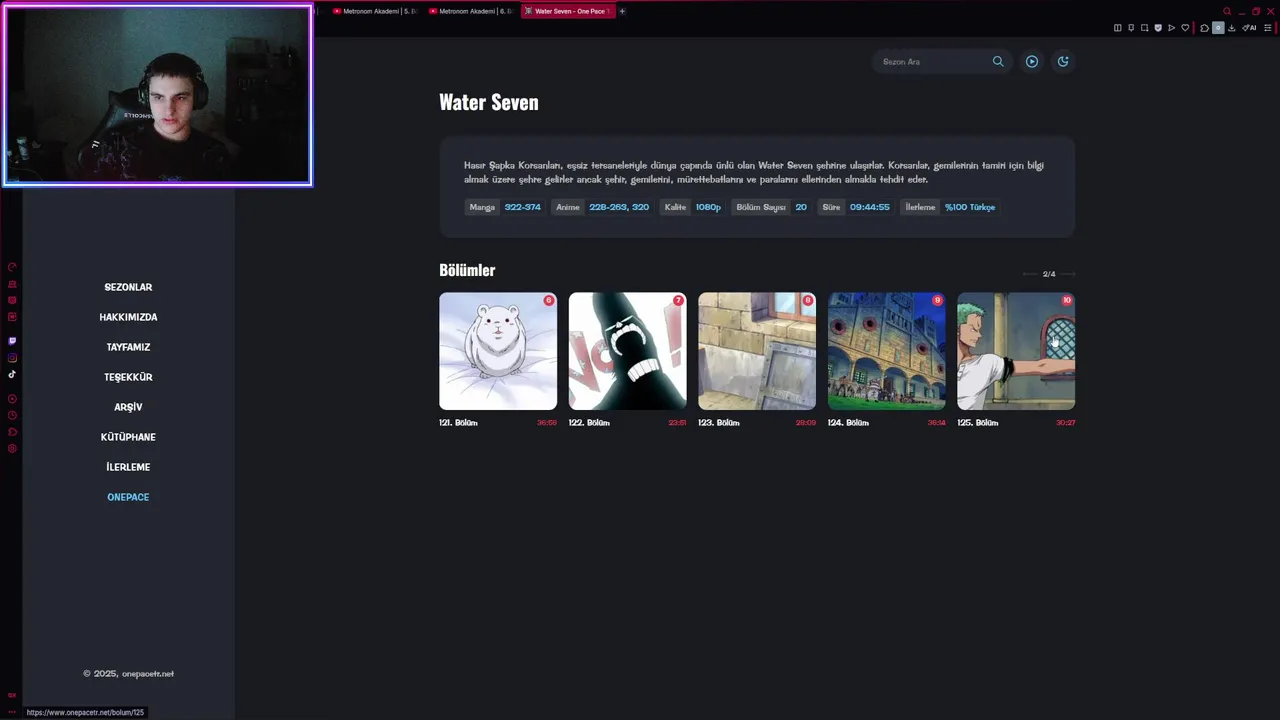1280x720 pixels.
Task: Open episode 122. Bölüm thumbnail
Action: (627, 351)
